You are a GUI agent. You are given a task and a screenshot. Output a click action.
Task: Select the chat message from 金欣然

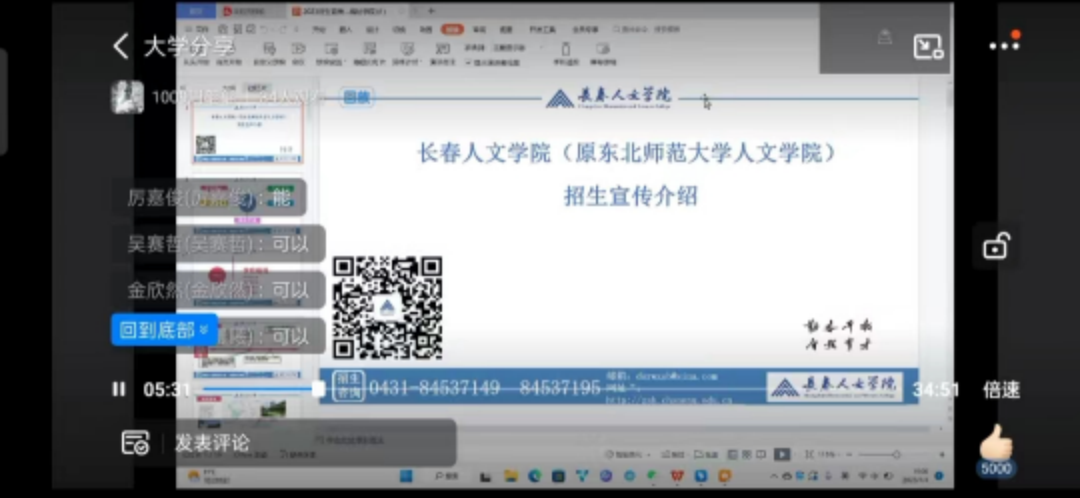(x=219, y=290)
